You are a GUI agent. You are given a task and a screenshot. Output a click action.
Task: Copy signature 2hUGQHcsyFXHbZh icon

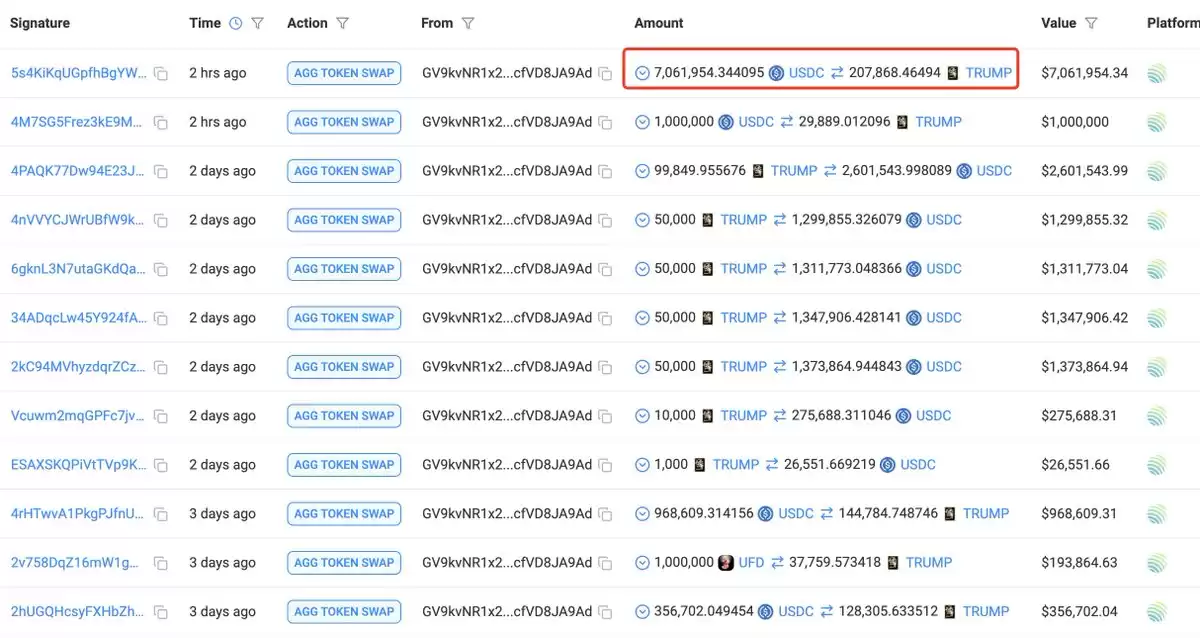(160, 612)
